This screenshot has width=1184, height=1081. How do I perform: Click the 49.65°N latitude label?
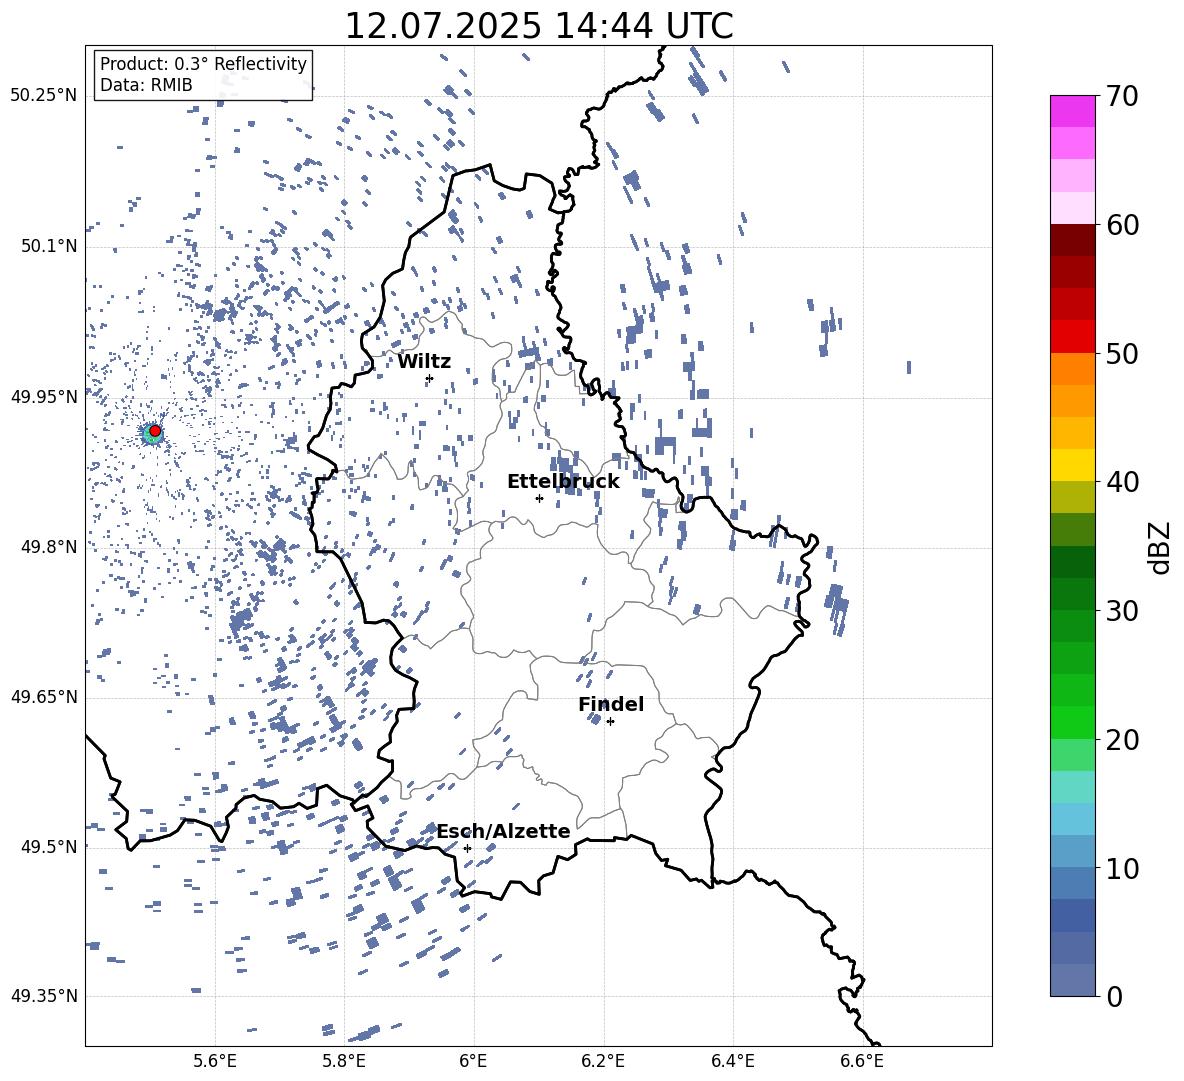pos(44,696)
